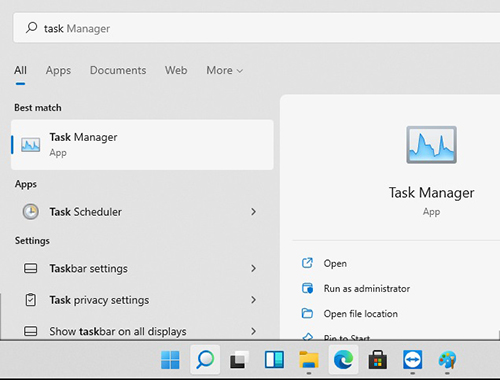500x380 pixels.
Task: Open File Explorer from the taskbar
Action: point(309,360)
